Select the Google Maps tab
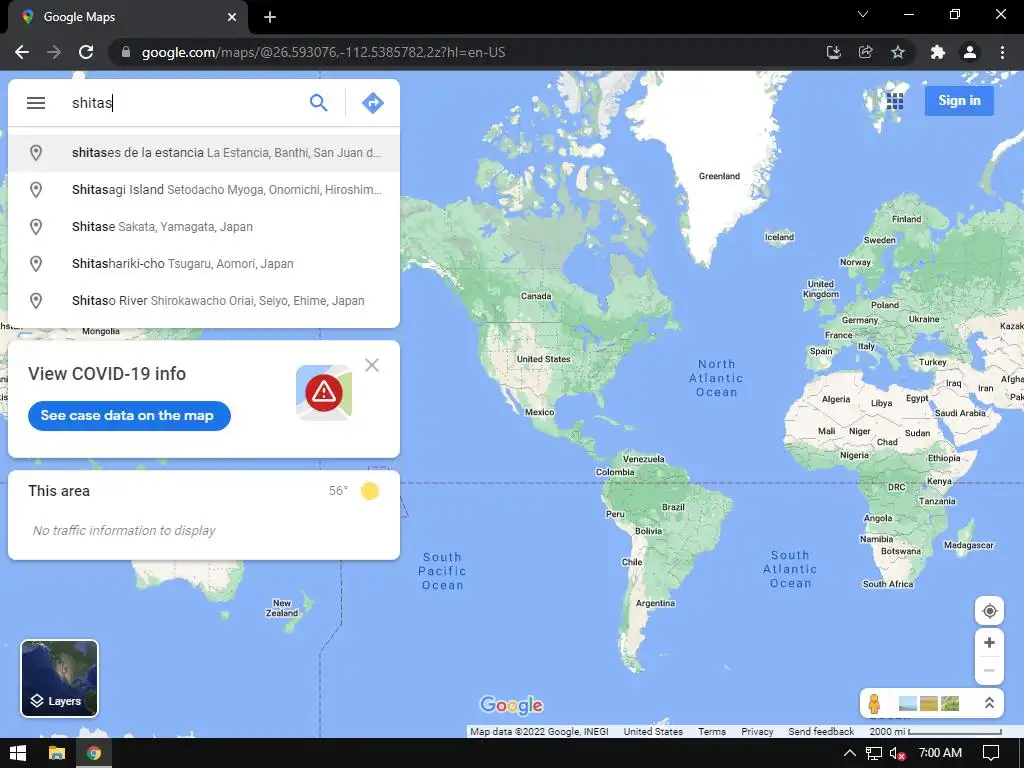Viewport: 1024px width, 768px height. [x=127, y=17]
